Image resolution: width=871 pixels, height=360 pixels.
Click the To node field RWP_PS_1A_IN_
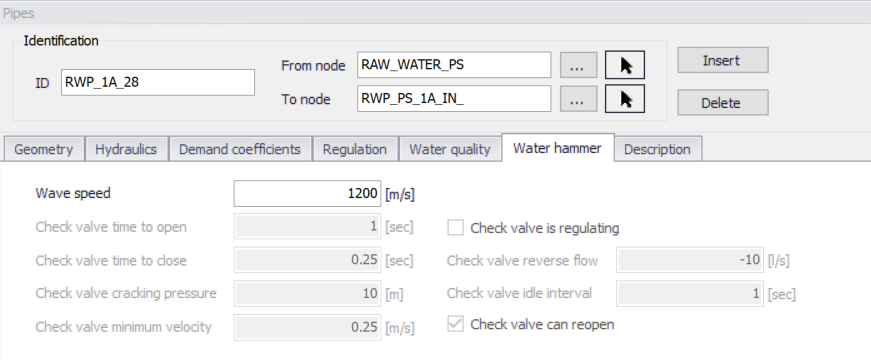coord(454,98)
